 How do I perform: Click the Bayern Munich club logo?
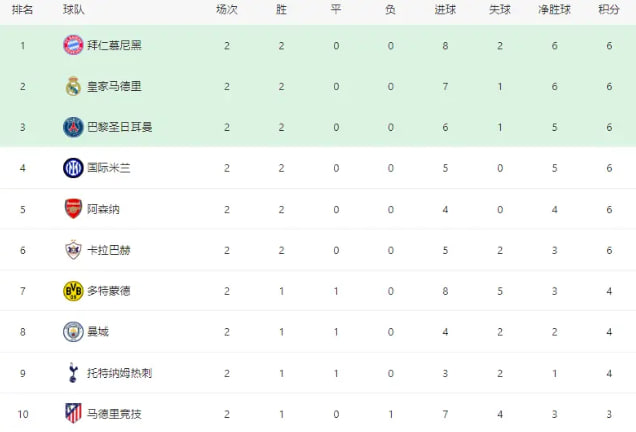73,45
